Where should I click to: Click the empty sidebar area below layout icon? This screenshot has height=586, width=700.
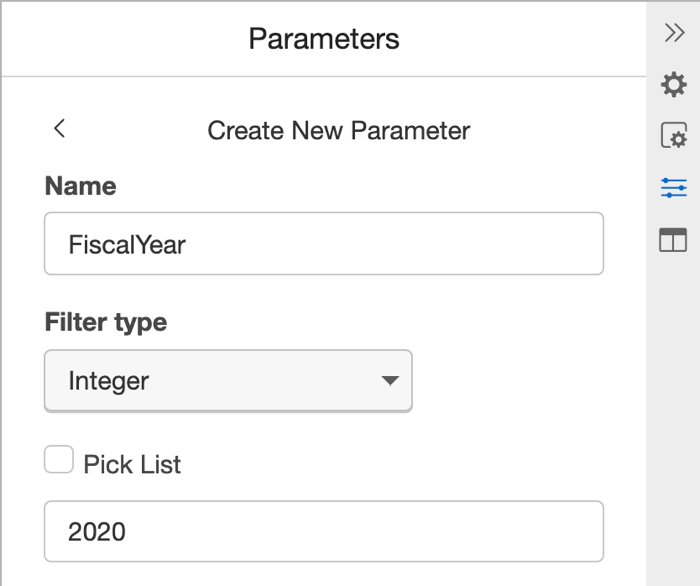click(674, 420)
